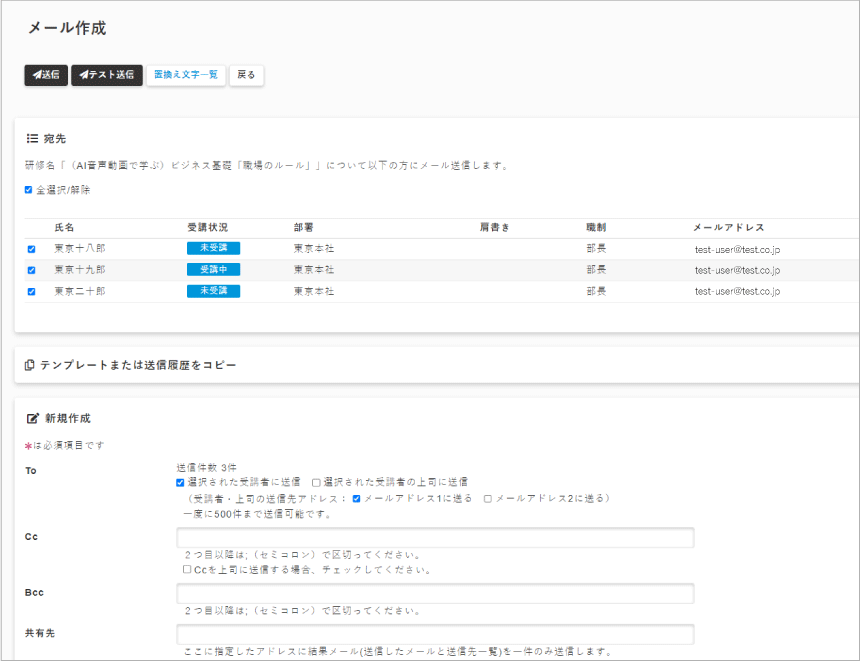860x661 pixels.
Task: Expand テンプレートまたは送信履歴をコピー section
Action: tap(138, 366)
